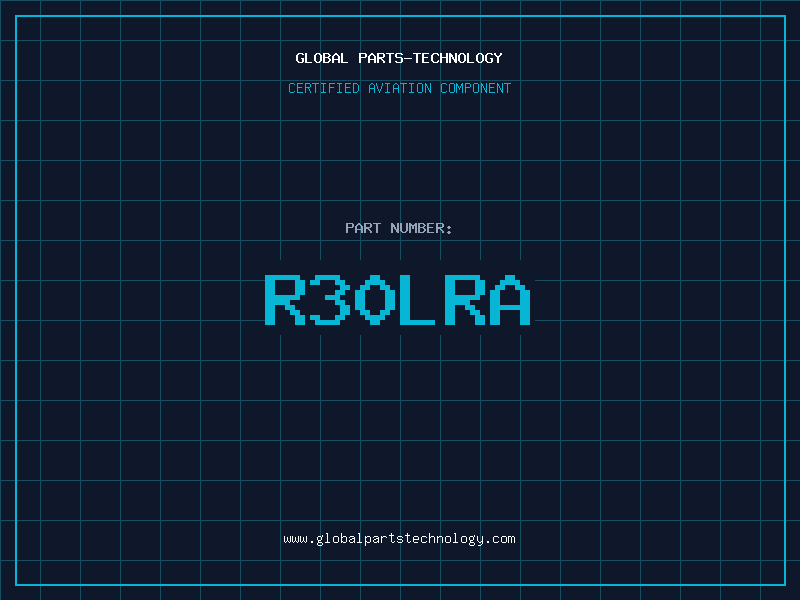Click the word NUMBER: in the label
The height and width of the screenshot is (600, 800).
(x=420, y=228)
